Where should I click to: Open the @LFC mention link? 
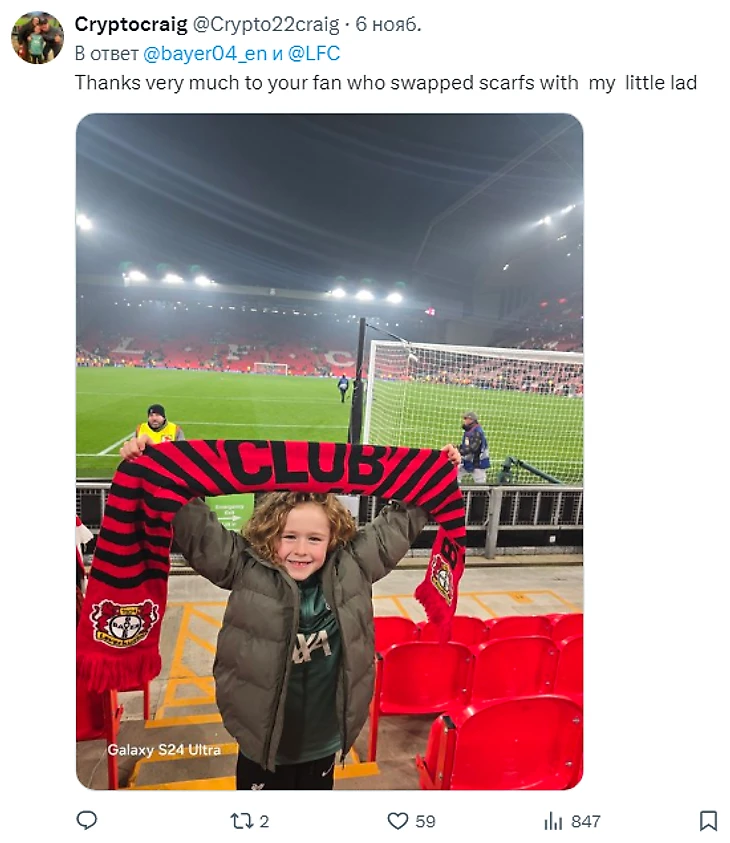pos(314,53)
